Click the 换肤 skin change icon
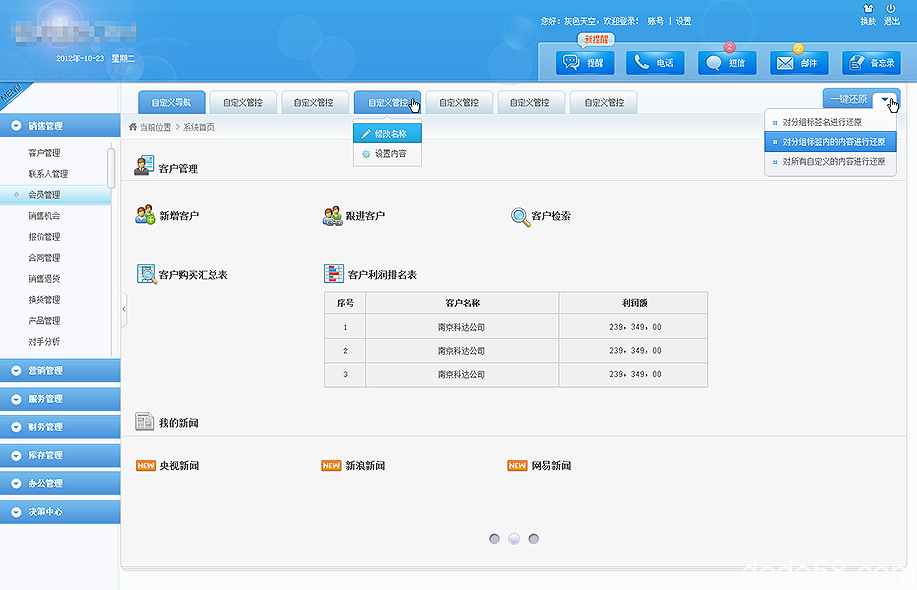Viewport: 917px width, 590px height. point(867,10)
